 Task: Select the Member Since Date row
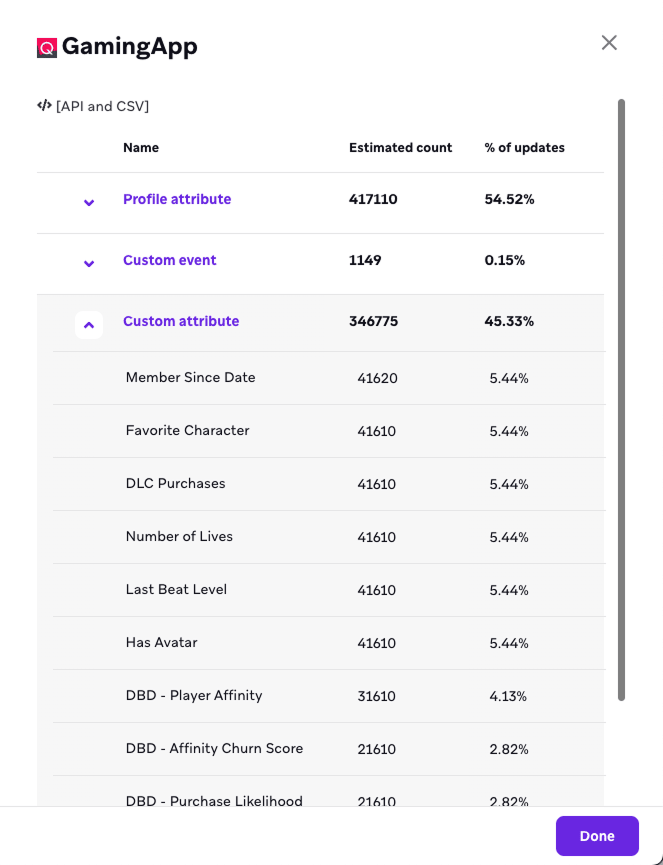pos(329,378)
